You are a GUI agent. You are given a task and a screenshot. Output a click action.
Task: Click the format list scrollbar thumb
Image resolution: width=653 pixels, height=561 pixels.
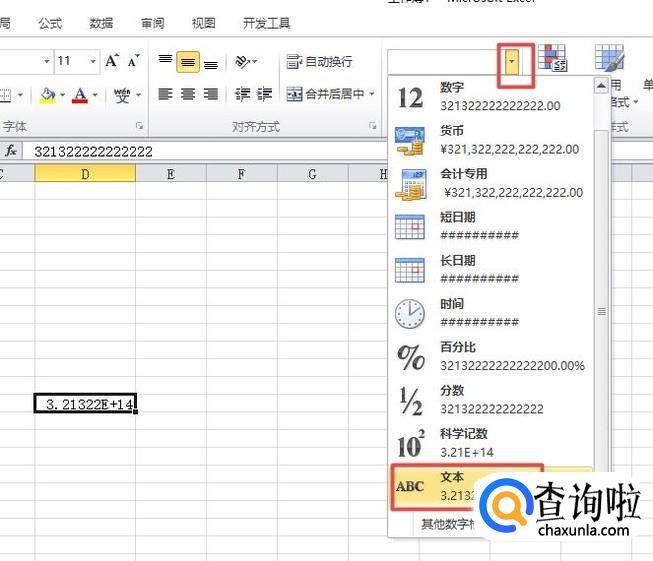(x=601, y=311)
